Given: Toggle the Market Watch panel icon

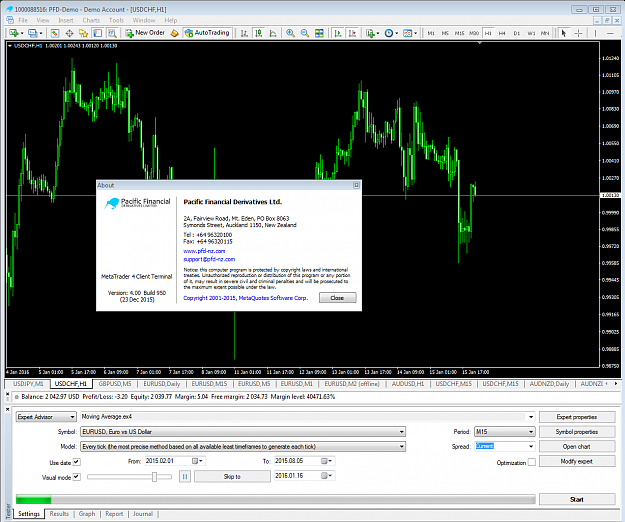Looking at the screenshot, I should 55,33.
